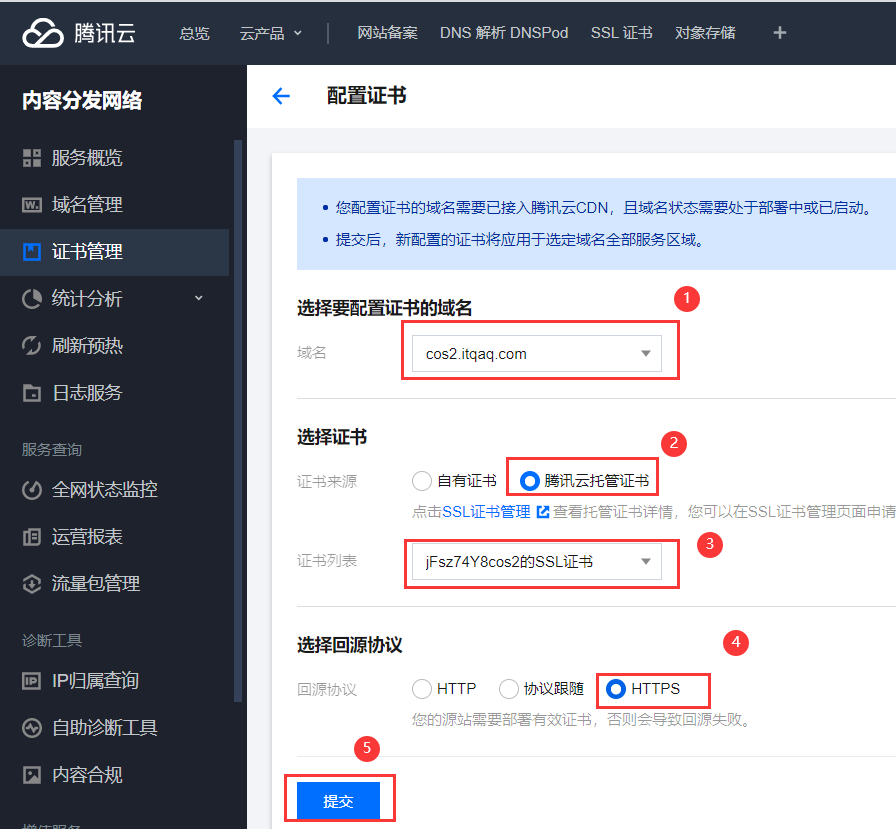Screen dimensions: 896x829
Task: Click the 流量包管理 package icon
Action: (x=31, y=583)
